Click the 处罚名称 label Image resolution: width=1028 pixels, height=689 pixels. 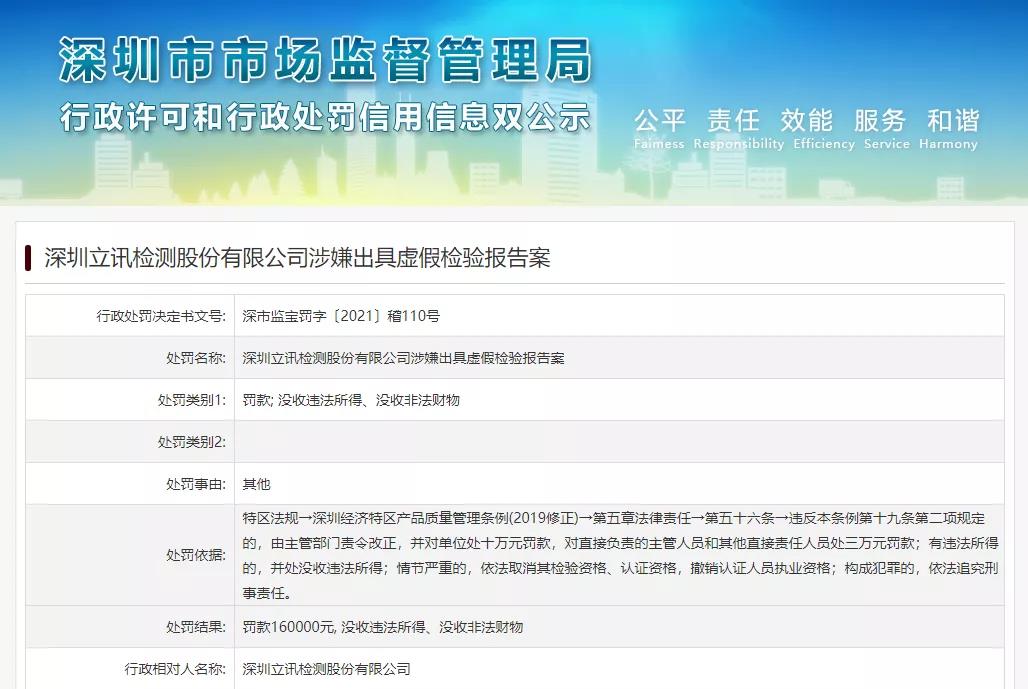point(196,358)
